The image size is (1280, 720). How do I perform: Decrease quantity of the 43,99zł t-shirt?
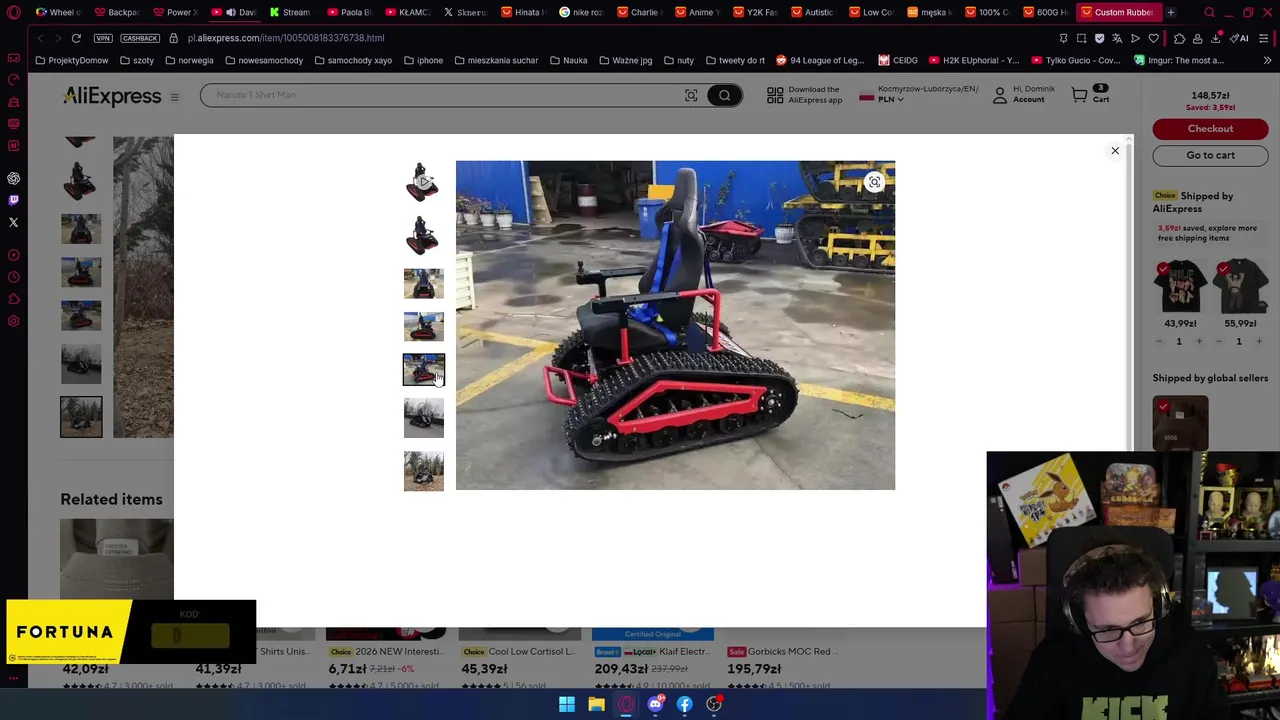(x=1159, y=342)
